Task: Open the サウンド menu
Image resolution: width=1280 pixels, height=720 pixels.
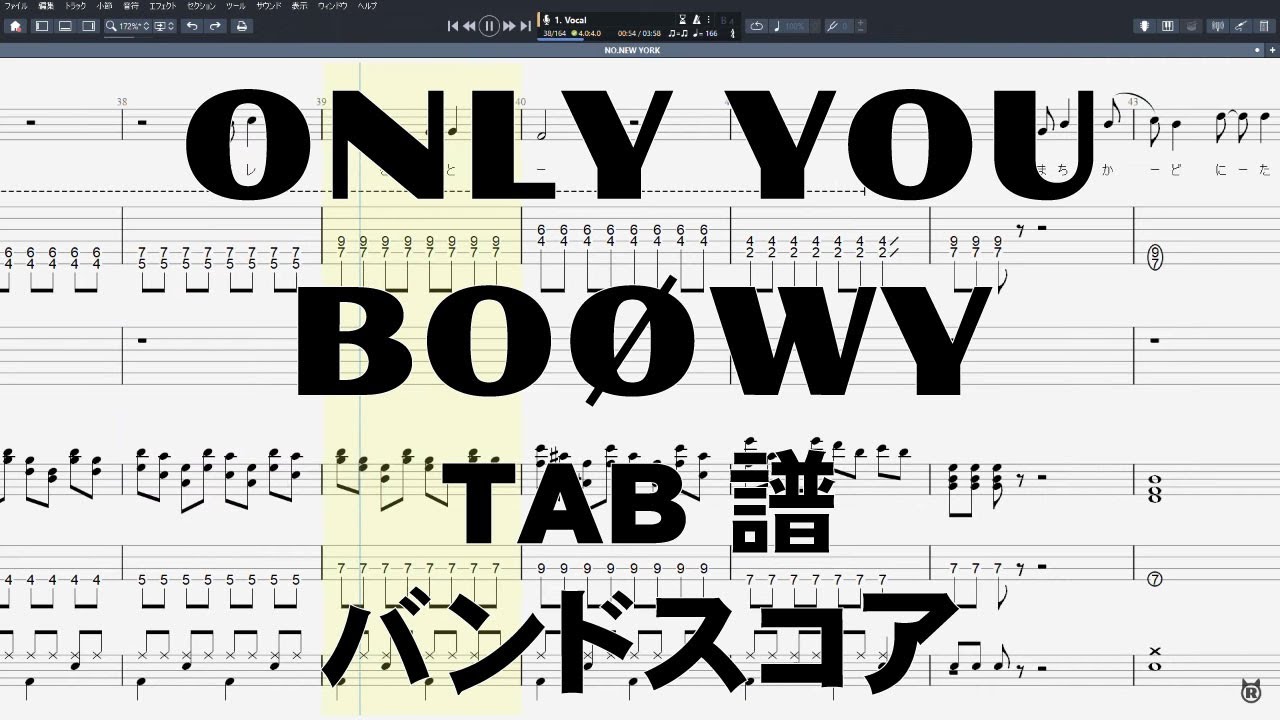Action: click(x=269, y=6)
